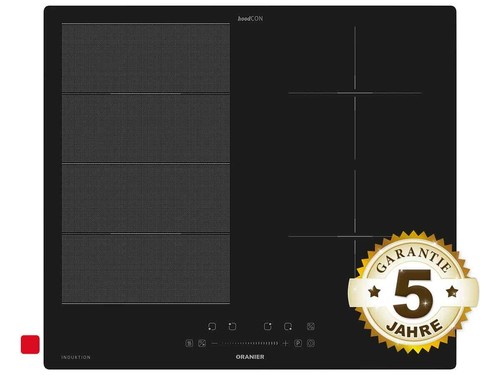Viewport: 500px width, 375px height.
Task: Click the hoodCON logo text
Action: pos(250,19)
